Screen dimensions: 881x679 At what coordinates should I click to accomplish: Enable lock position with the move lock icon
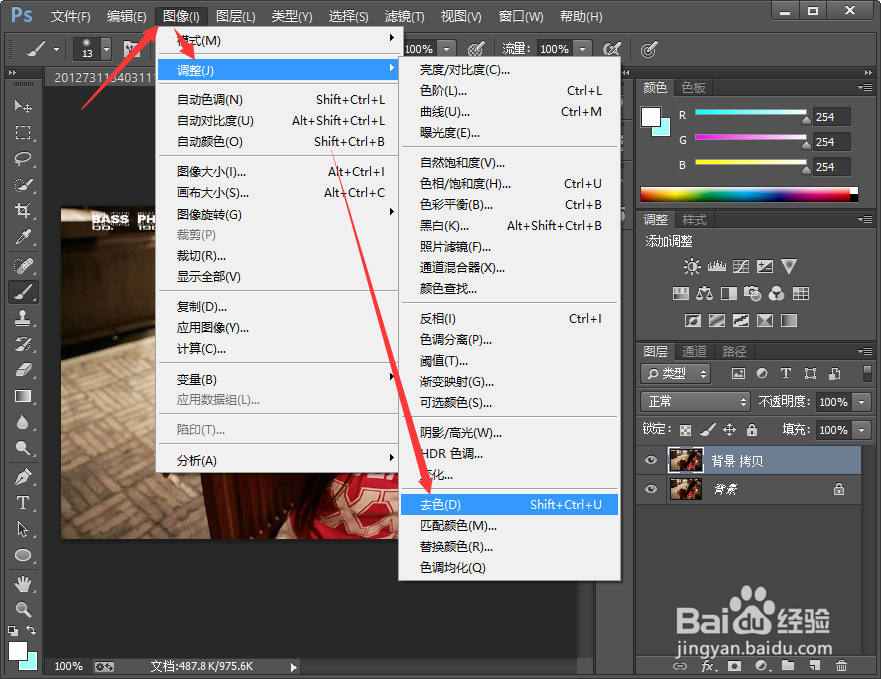point(730,430)
